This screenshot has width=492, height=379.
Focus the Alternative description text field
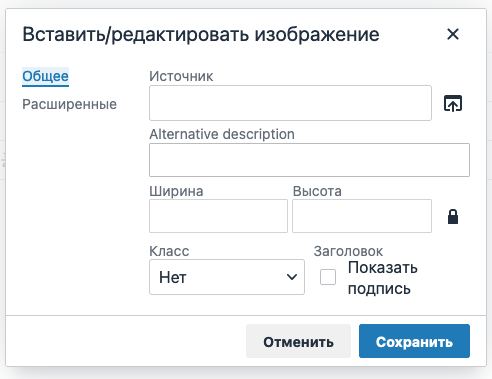click(309, 160)
